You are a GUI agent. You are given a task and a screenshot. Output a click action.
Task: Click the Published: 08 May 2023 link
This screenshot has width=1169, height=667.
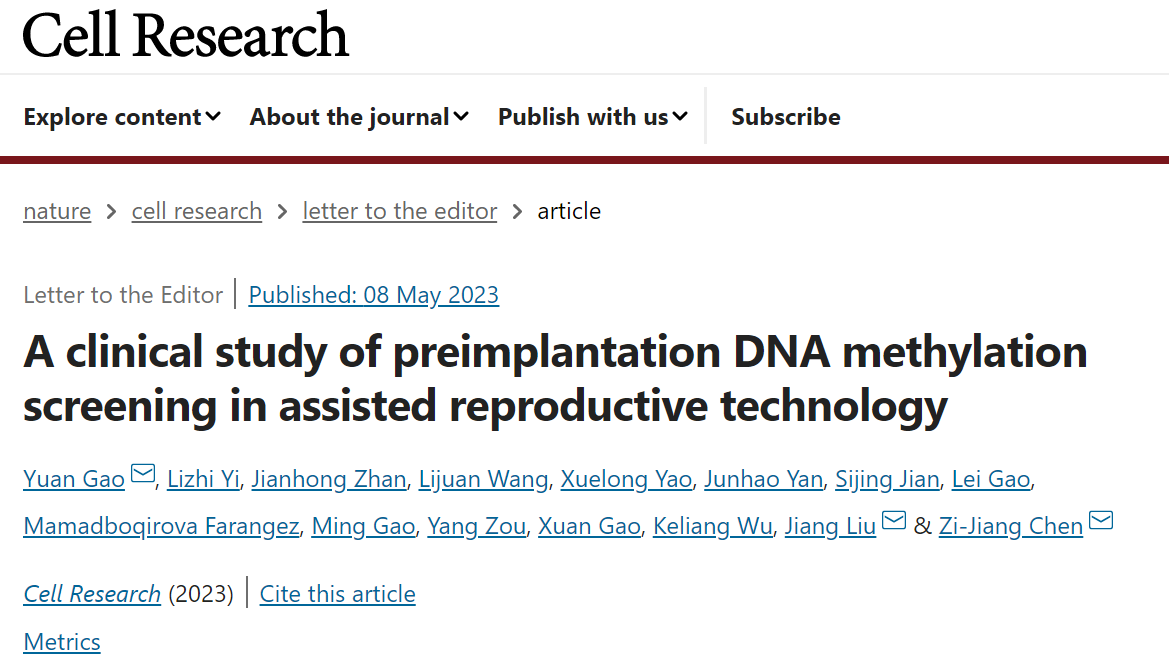(x=374, y=295)
